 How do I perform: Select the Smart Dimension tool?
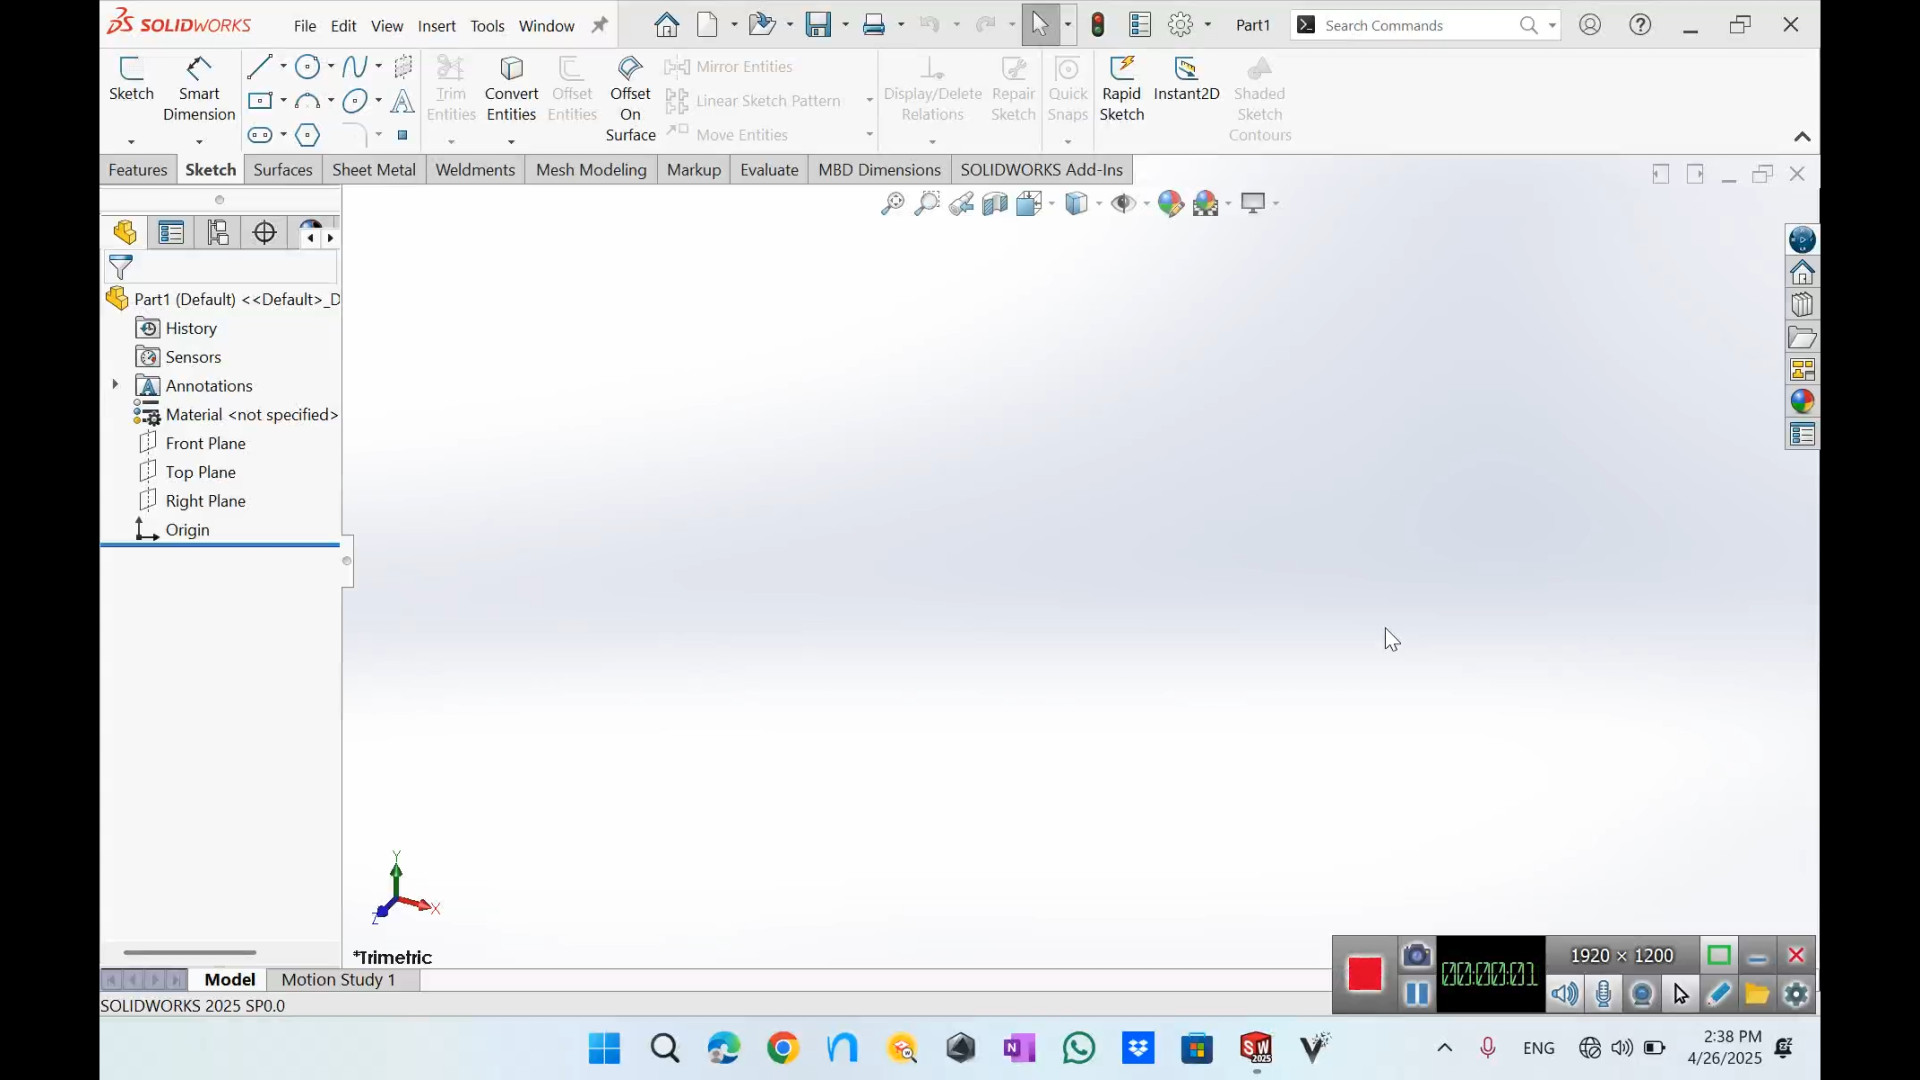[x=199, y=89]
